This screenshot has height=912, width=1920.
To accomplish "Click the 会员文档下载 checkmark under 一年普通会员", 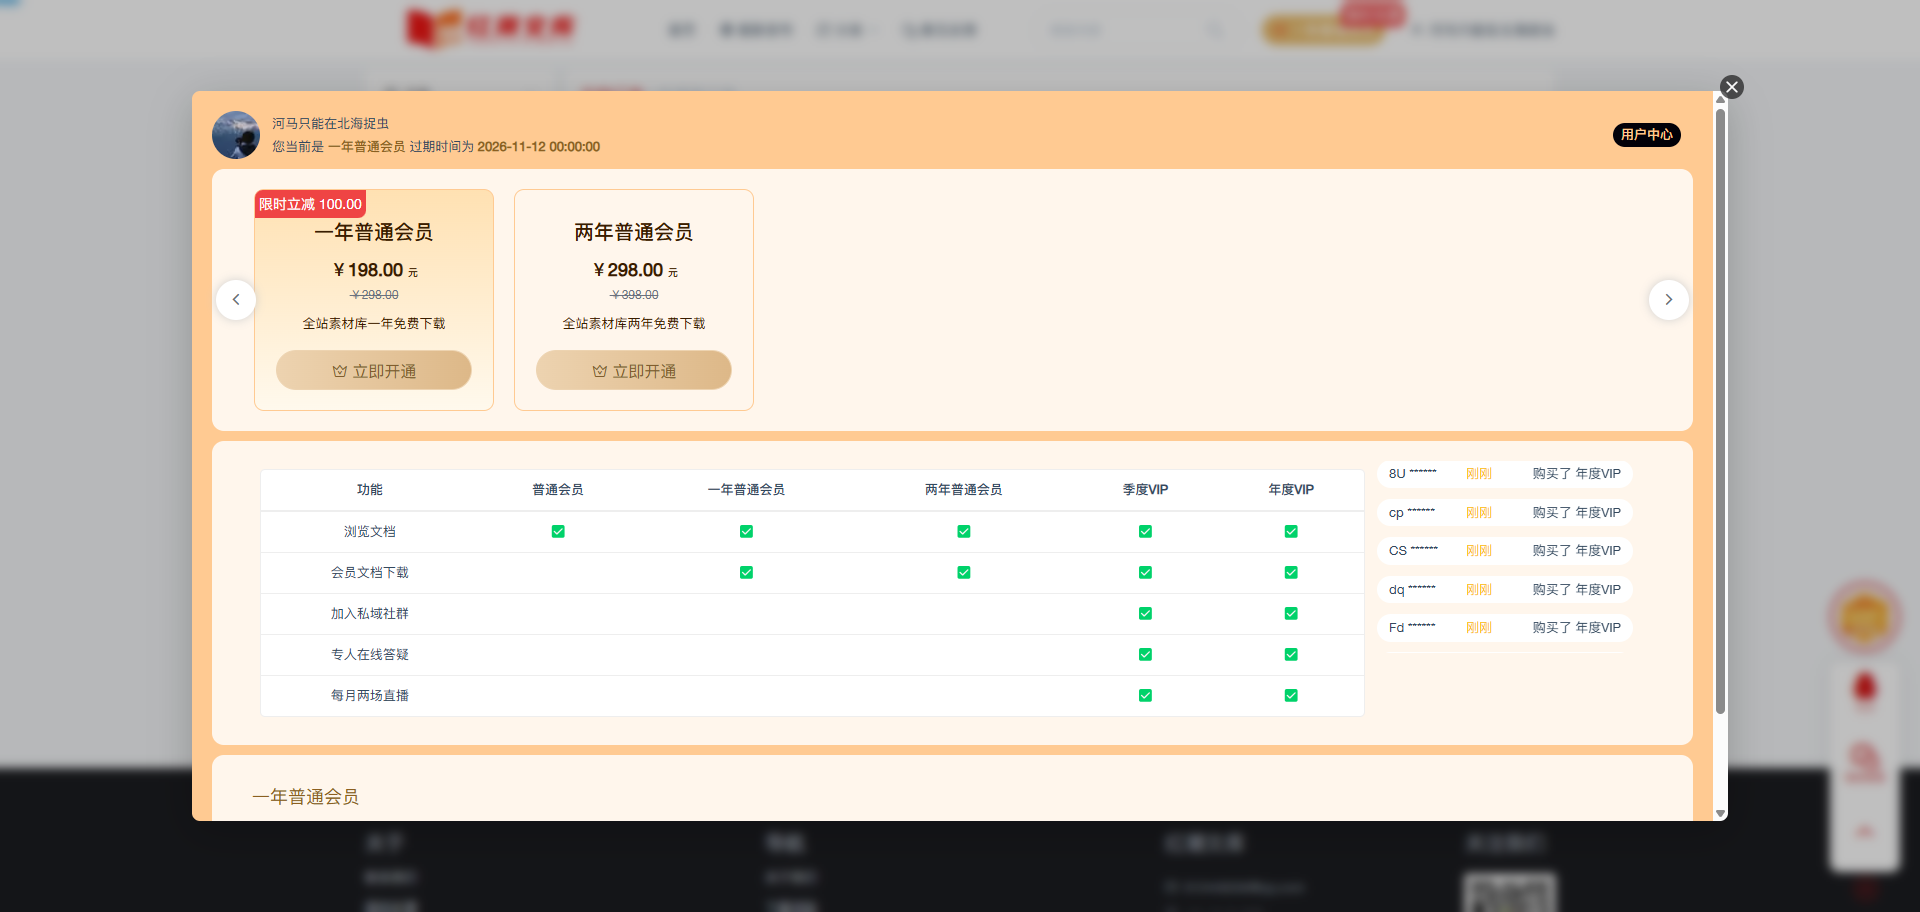I will click(x=746, y=573).
